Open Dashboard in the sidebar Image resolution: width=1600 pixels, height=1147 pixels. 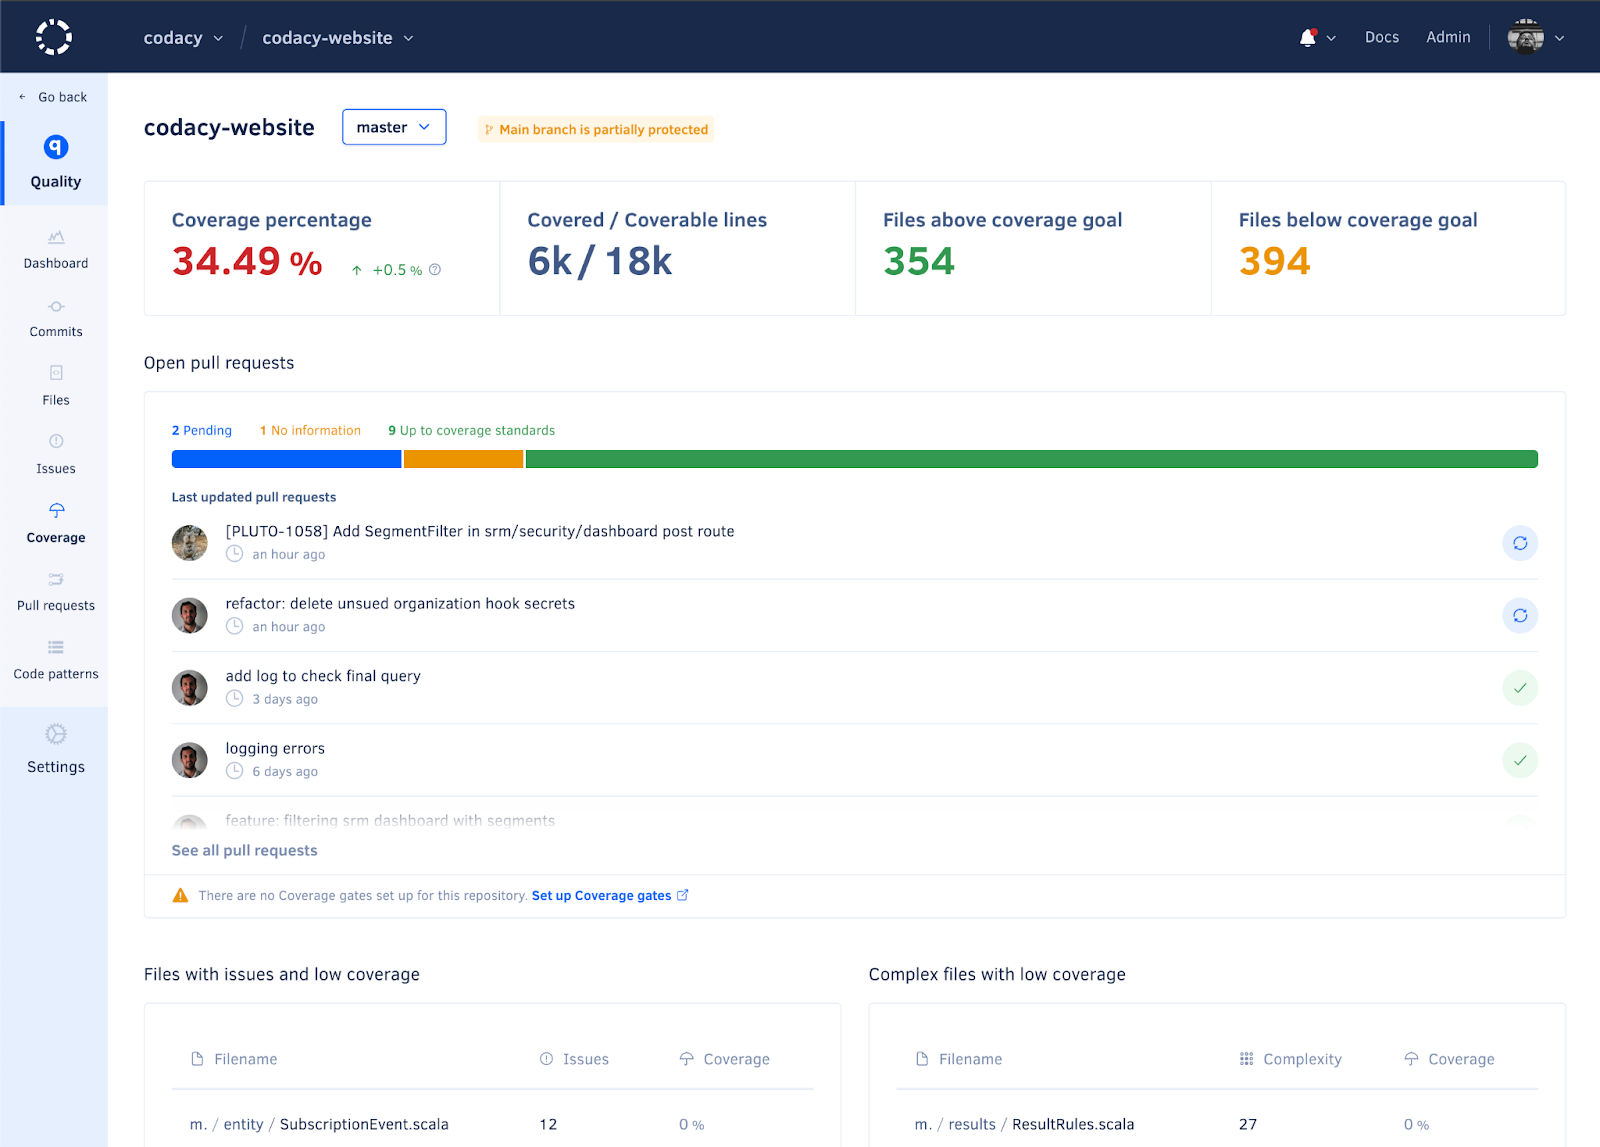[56, 250]
